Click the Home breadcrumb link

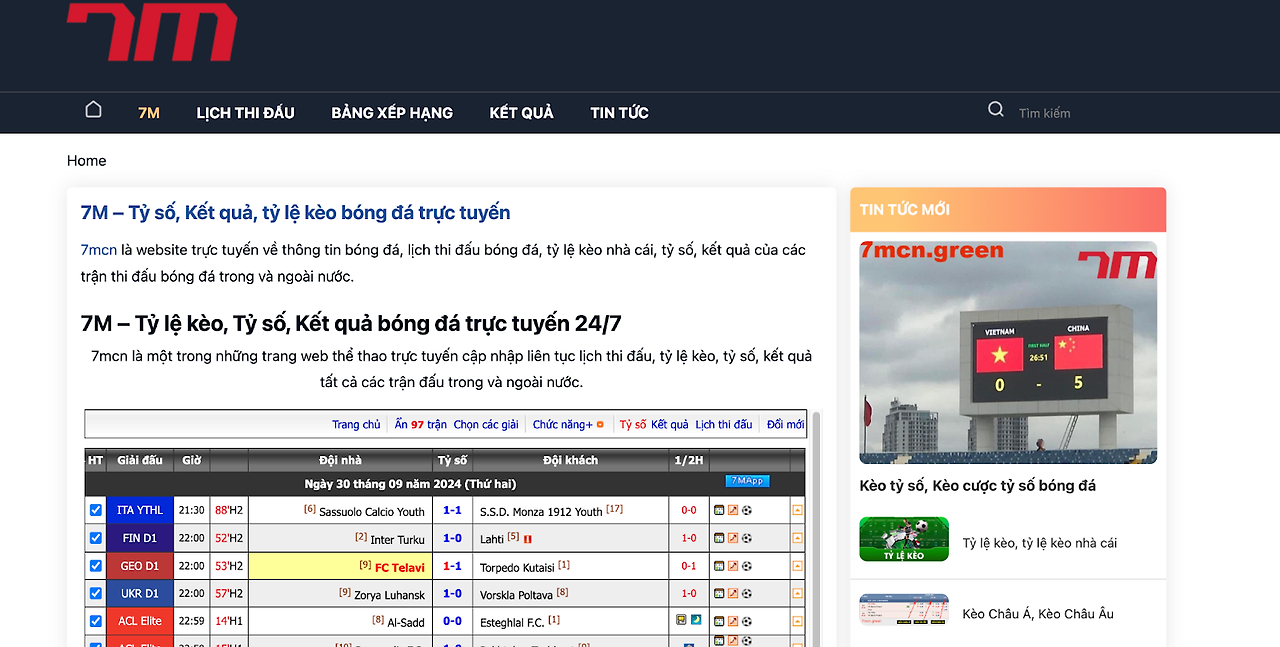click(x=87, y=160)
